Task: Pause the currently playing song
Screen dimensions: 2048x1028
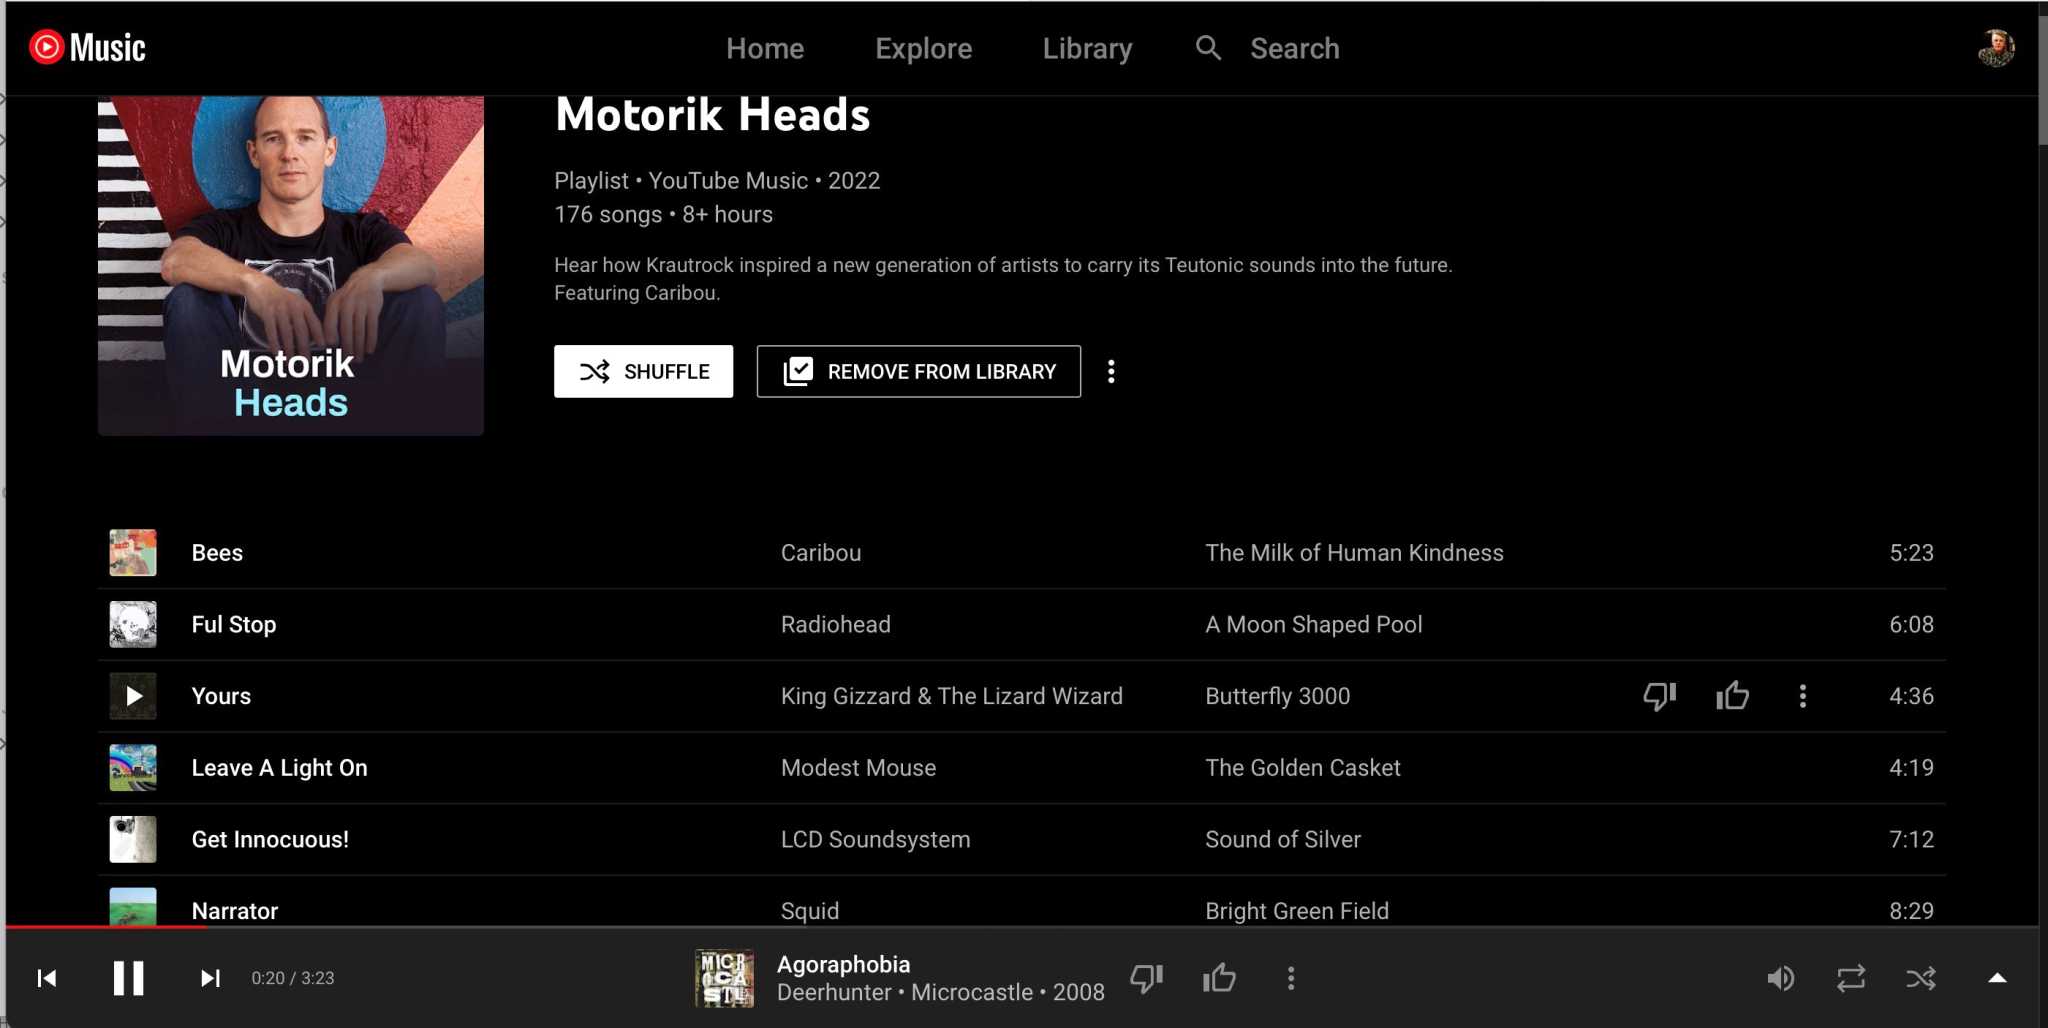Action: 128,978
